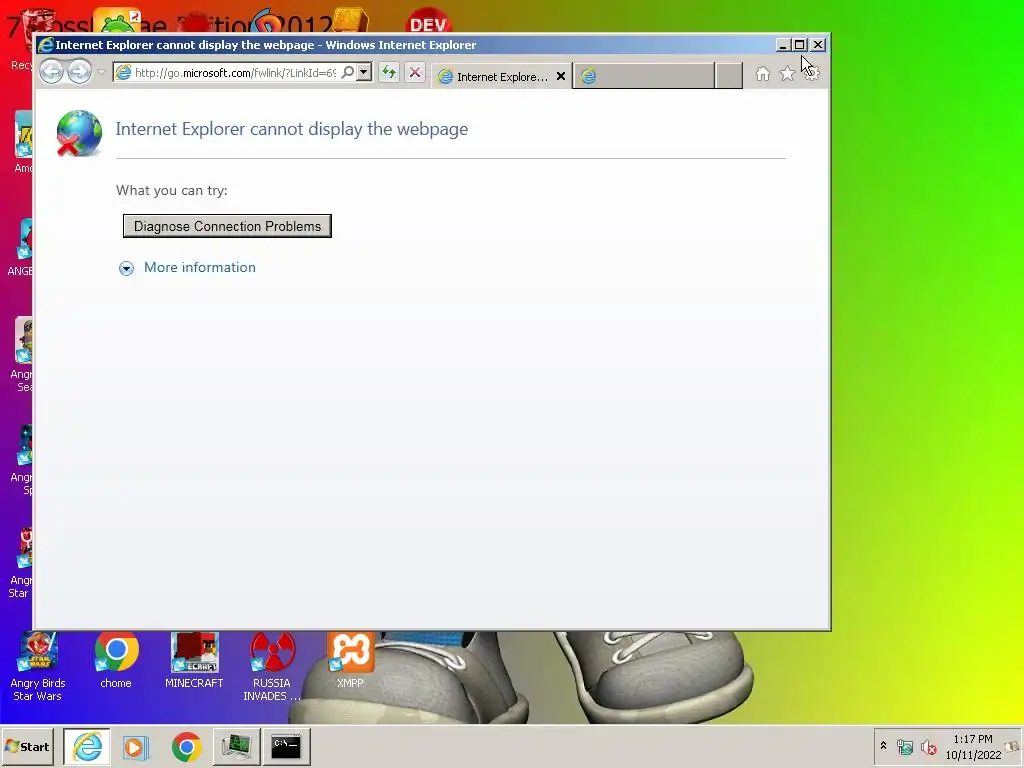Click the address bar URL field

pos(235,72)
